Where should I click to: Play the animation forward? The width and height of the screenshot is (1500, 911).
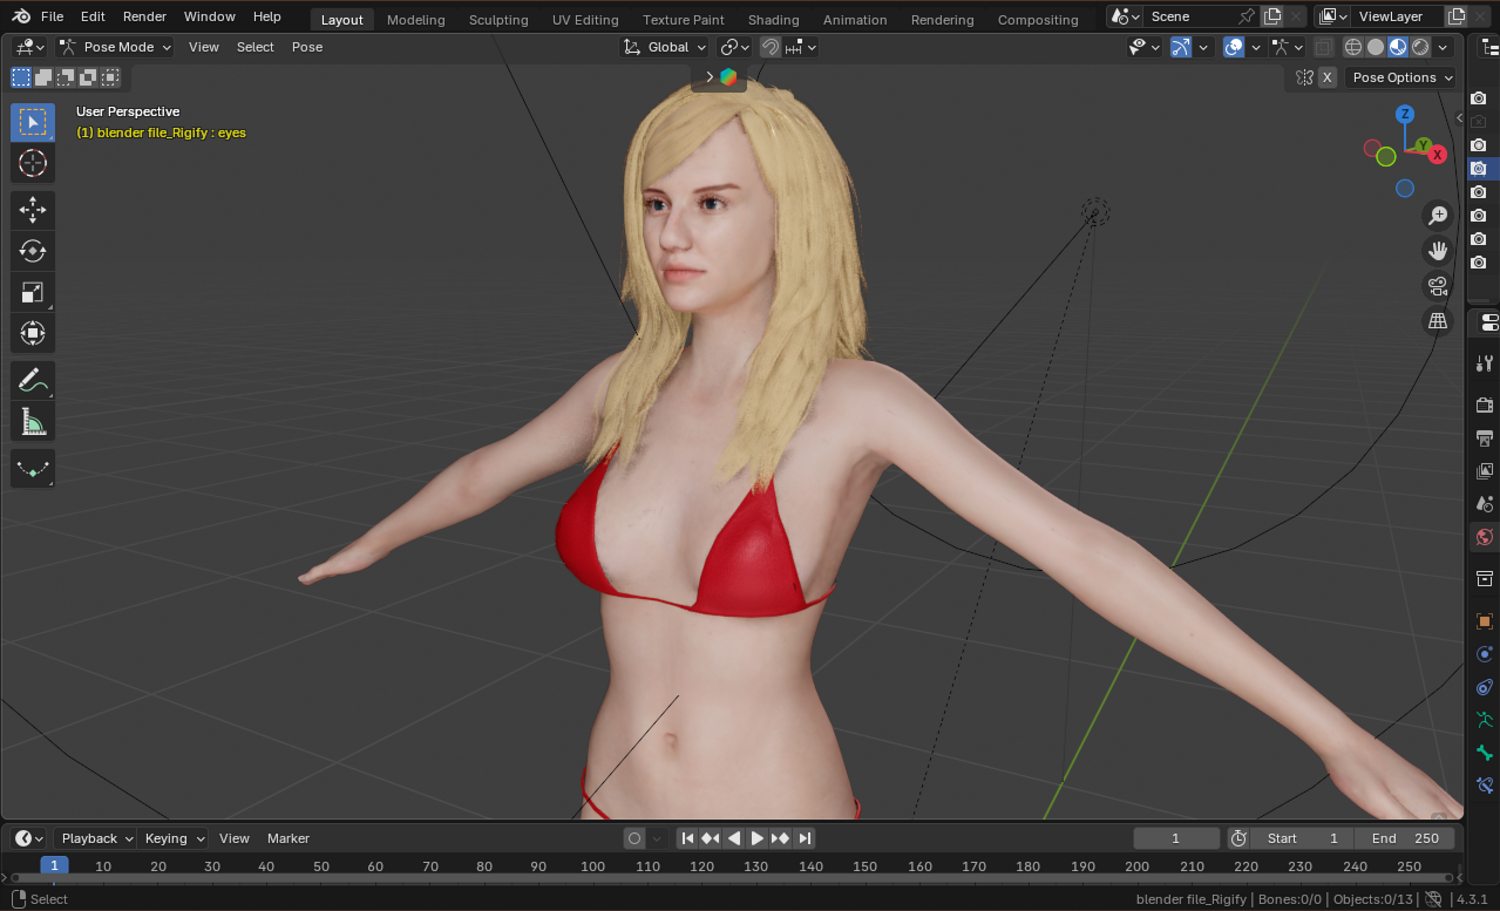pos(757,838)
